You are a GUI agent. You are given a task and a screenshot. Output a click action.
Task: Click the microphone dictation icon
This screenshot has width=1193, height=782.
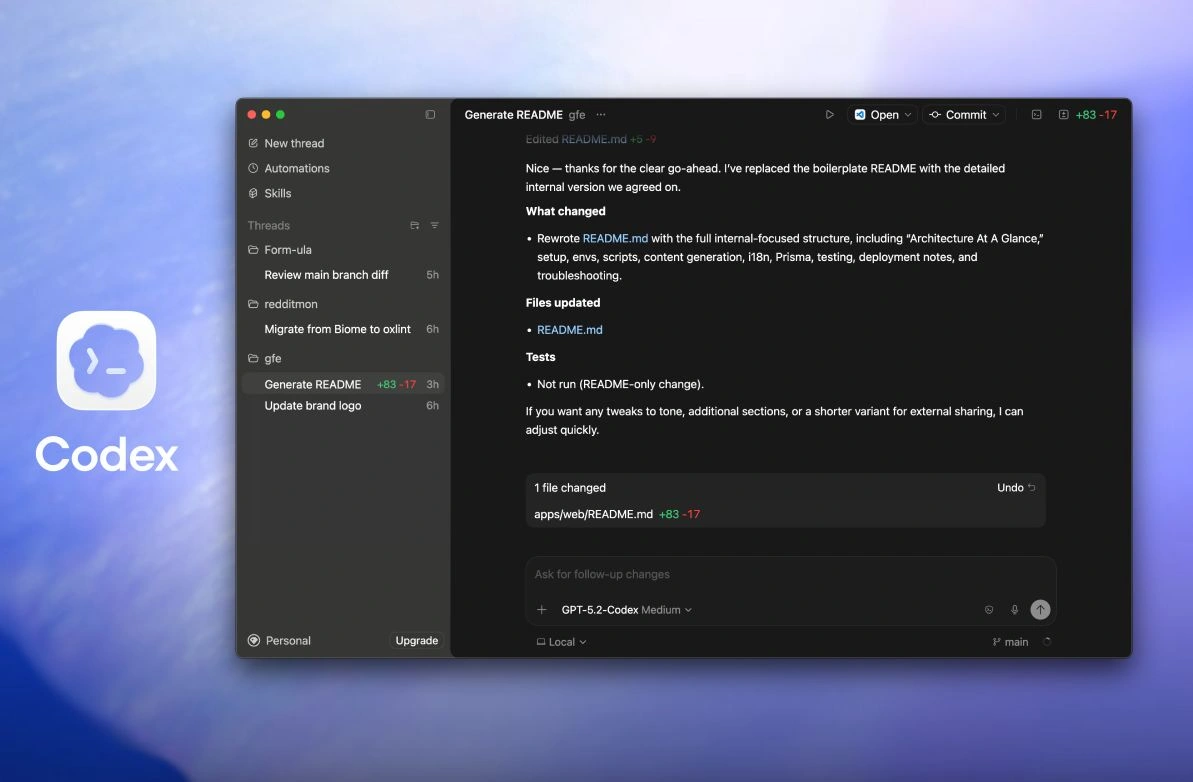[1014, 609]
